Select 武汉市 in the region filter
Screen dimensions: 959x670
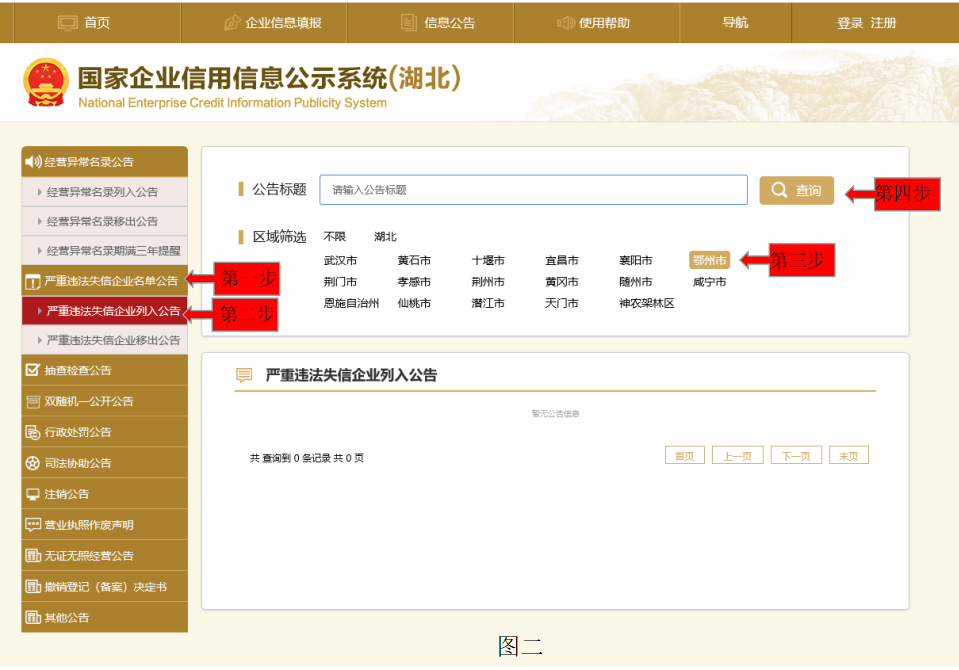[x=340, y=260]
